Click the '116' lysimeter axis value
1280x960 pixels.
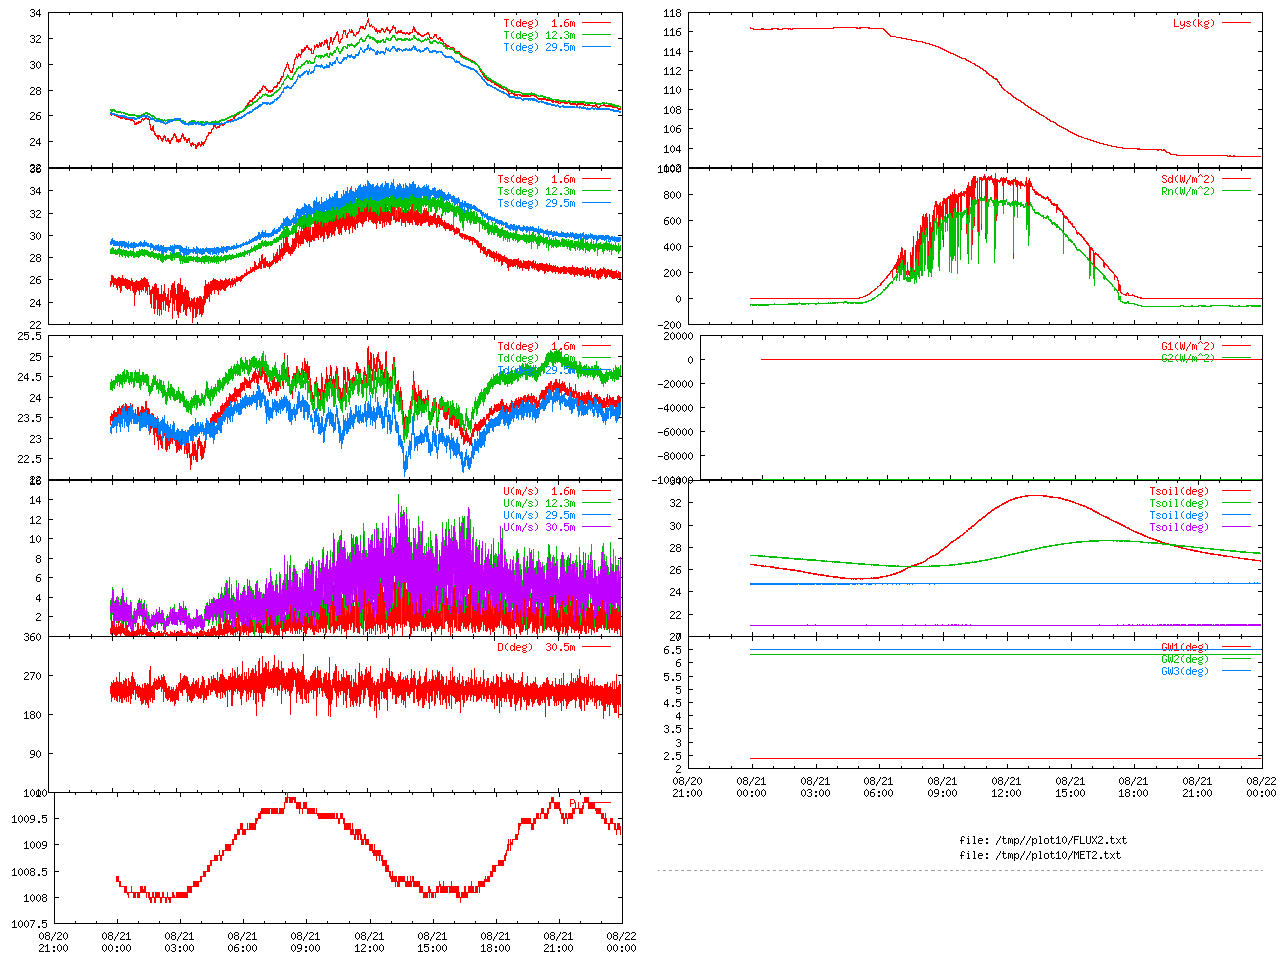click(x=672, y=33)
